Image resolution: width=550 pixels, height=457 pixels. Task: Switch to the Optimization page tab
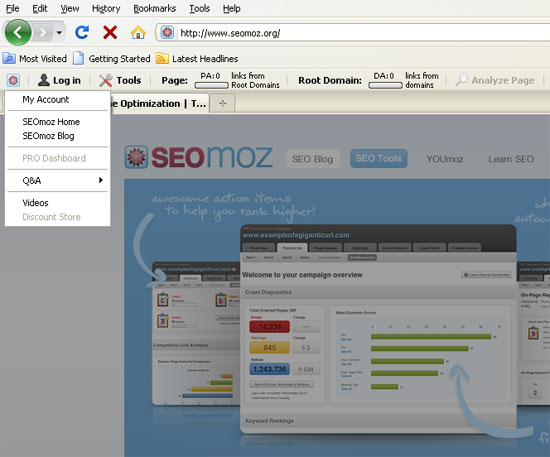(160, 103)
